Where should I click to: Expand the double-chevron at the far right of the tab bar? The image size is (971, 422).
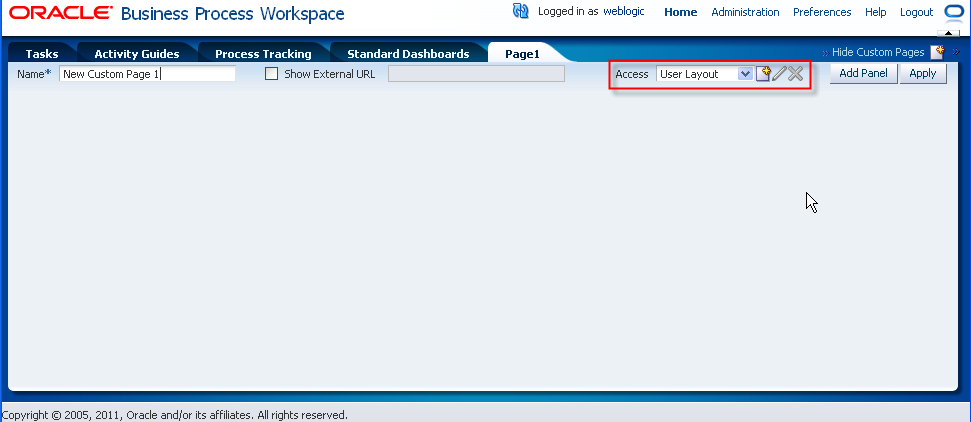click(x=956, y=52)
